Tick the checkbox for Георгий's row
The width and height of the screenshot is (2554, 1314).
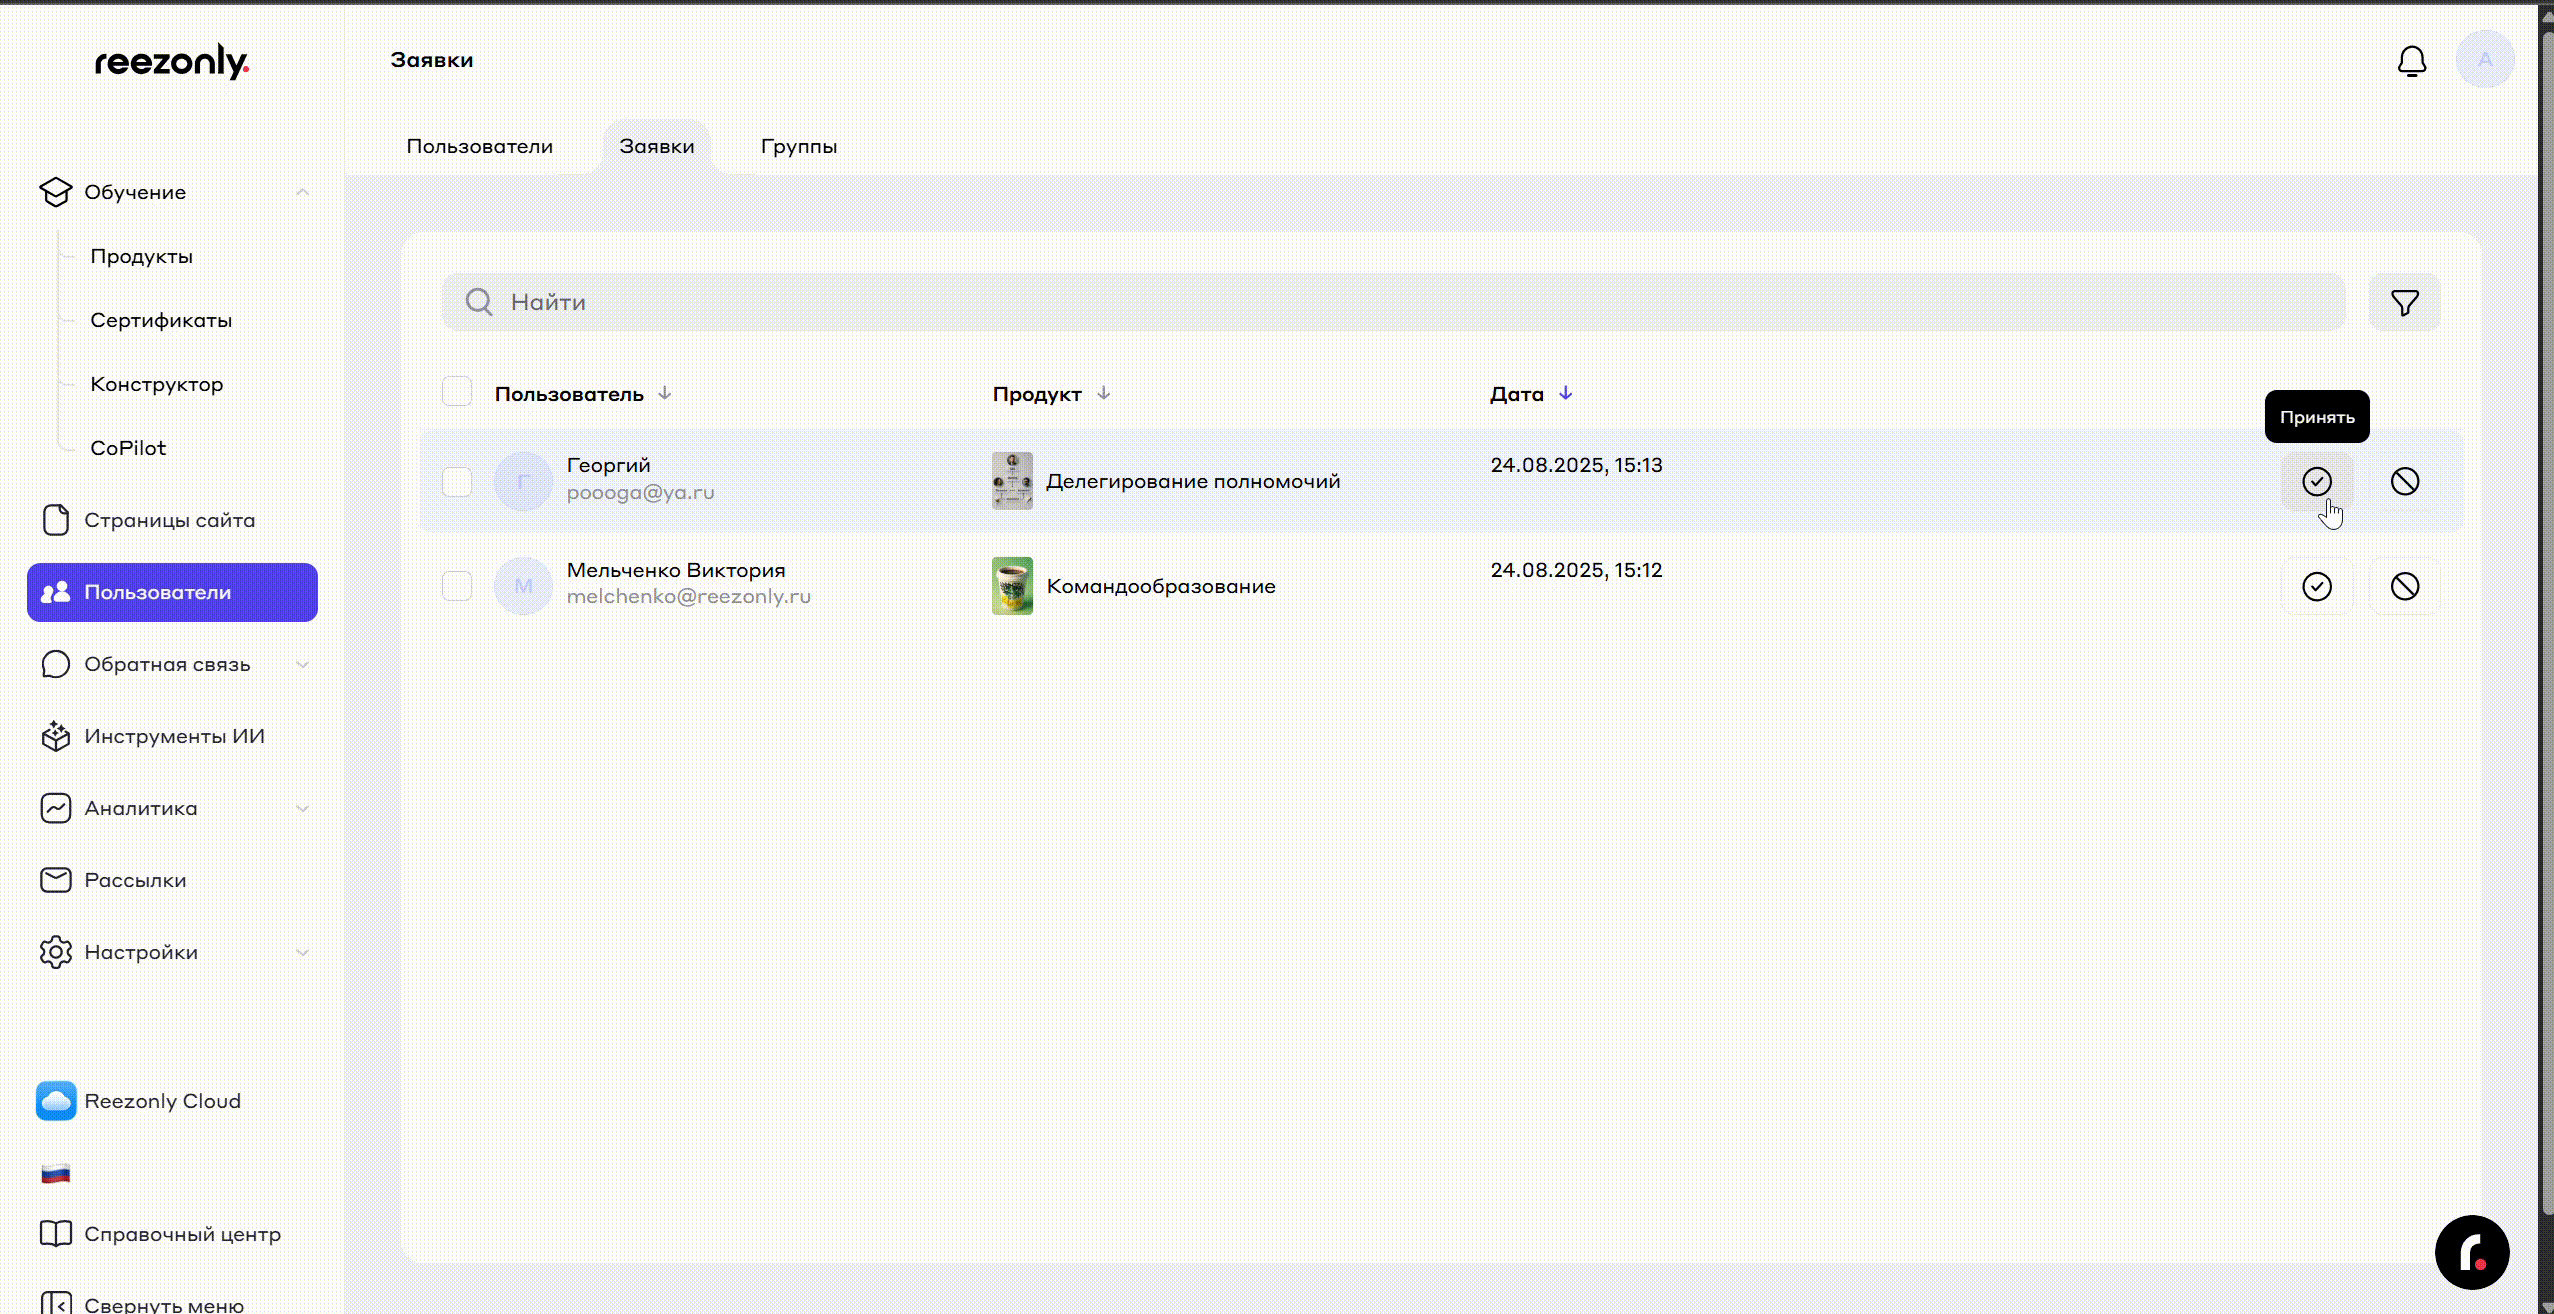click(x=457, y=482)
